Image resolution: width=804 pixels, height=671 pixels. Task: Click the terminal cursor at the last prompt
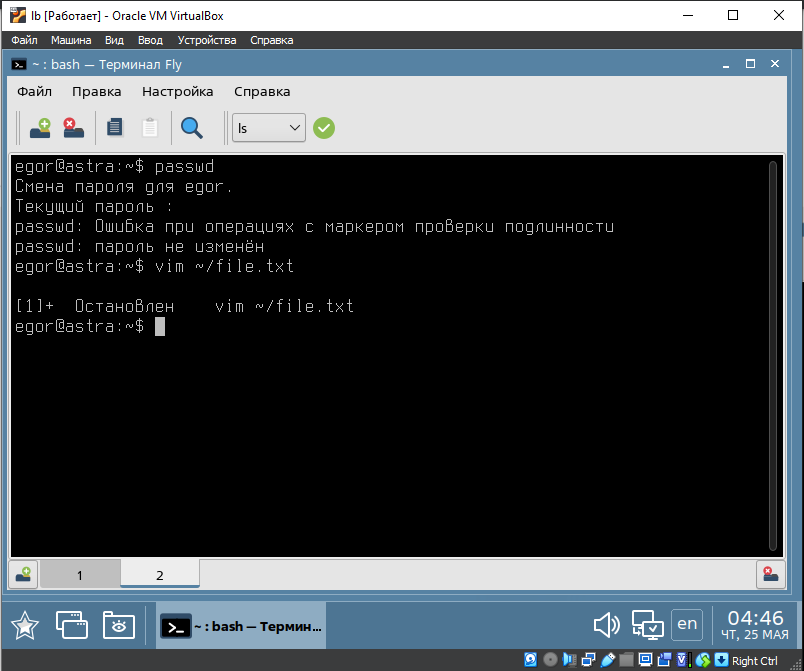160,327
